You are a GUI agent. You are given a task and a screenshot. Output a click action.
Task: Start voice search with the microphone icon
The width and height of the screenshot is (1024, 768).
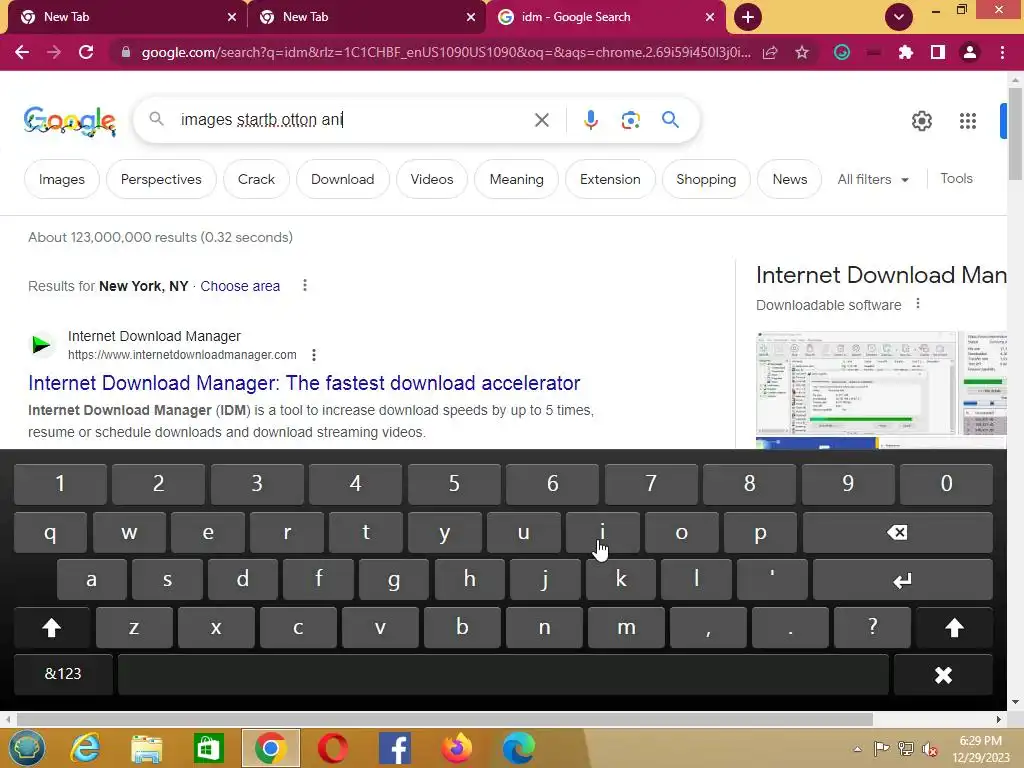[x=591, y=120]
